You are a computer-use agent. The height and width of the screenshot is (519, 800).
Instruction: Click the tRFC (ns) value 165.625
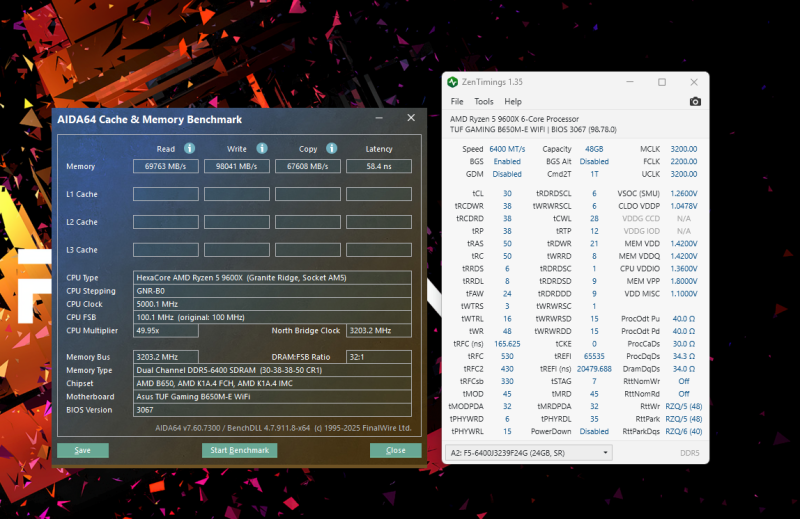507,344
